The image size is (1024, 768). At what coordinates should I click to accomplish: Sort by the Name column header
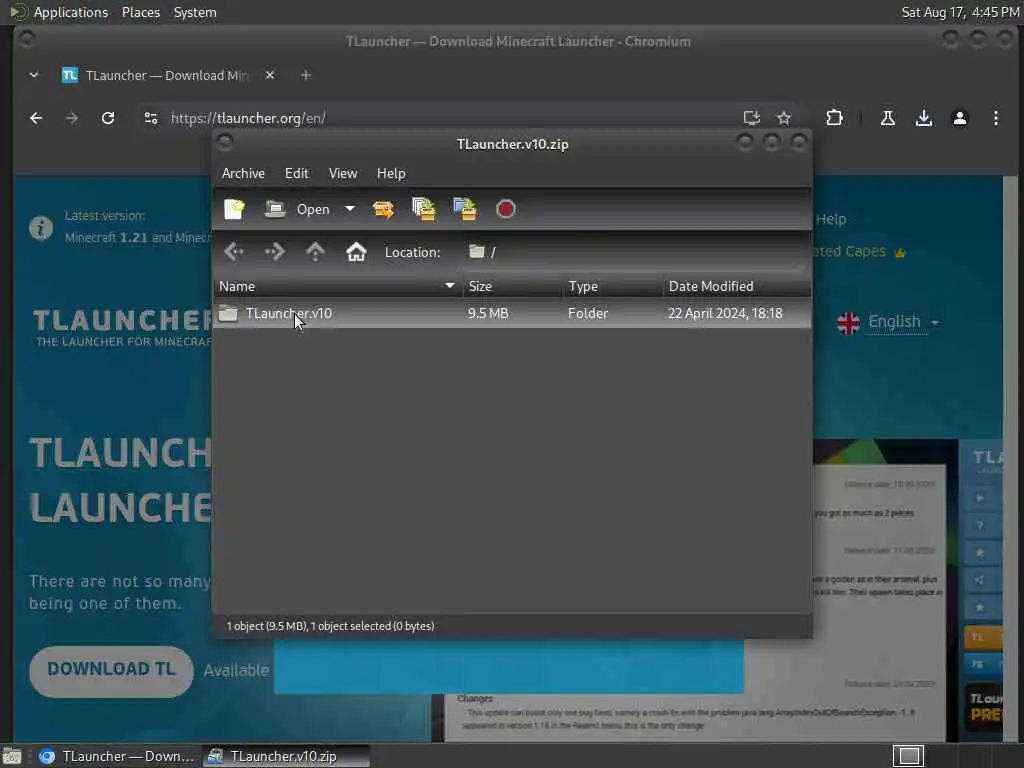pos(338,287)
